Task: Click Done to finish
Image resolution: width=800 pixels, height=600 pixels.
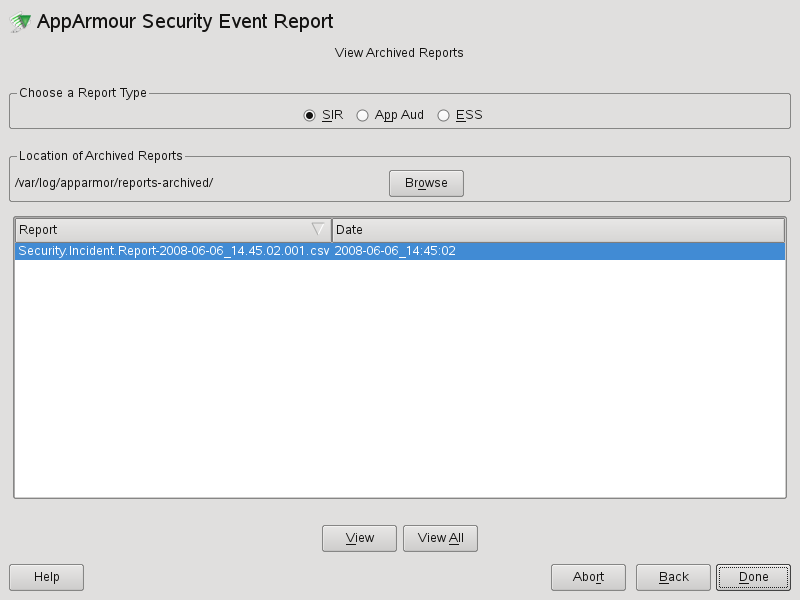Action: coord(752,577)
